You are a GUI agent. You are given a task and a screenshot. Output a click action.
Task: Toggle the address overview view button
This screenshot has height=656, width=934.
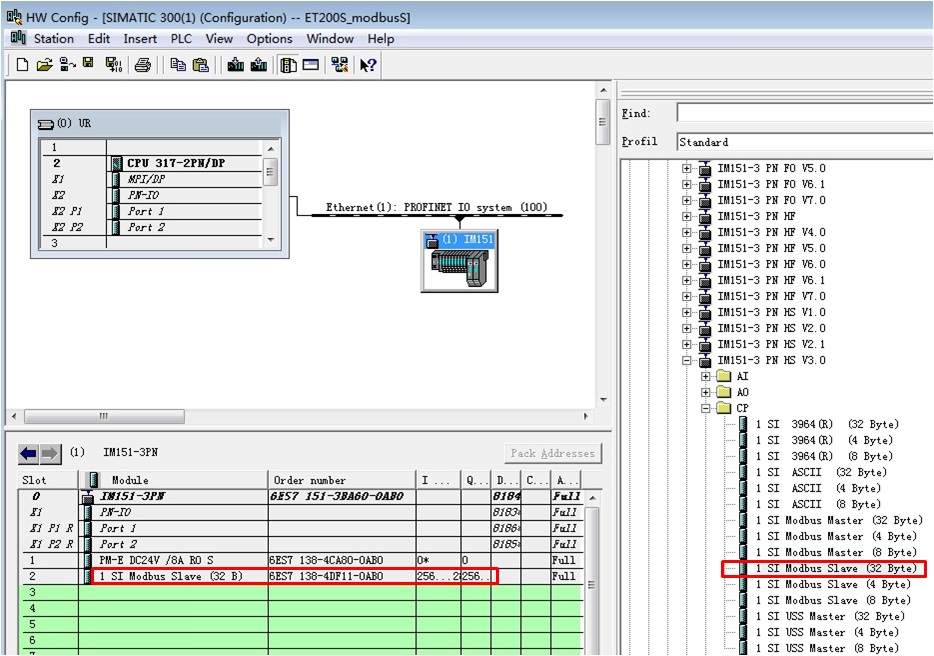point(311,65)
